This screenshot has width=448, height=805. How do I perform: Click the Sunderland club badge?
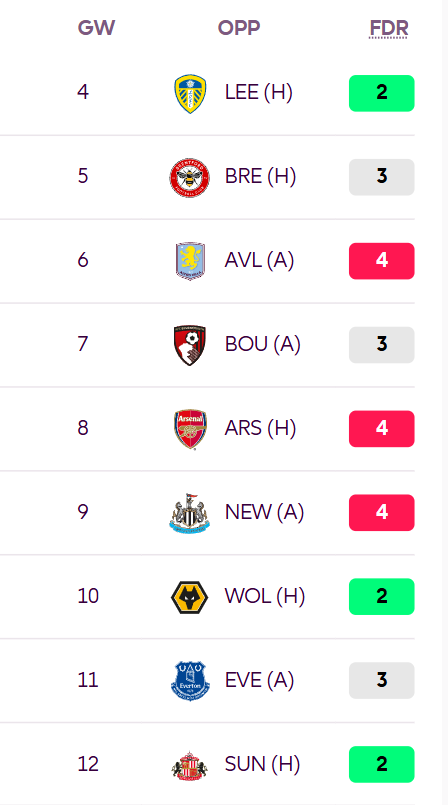tap(190, 765)
